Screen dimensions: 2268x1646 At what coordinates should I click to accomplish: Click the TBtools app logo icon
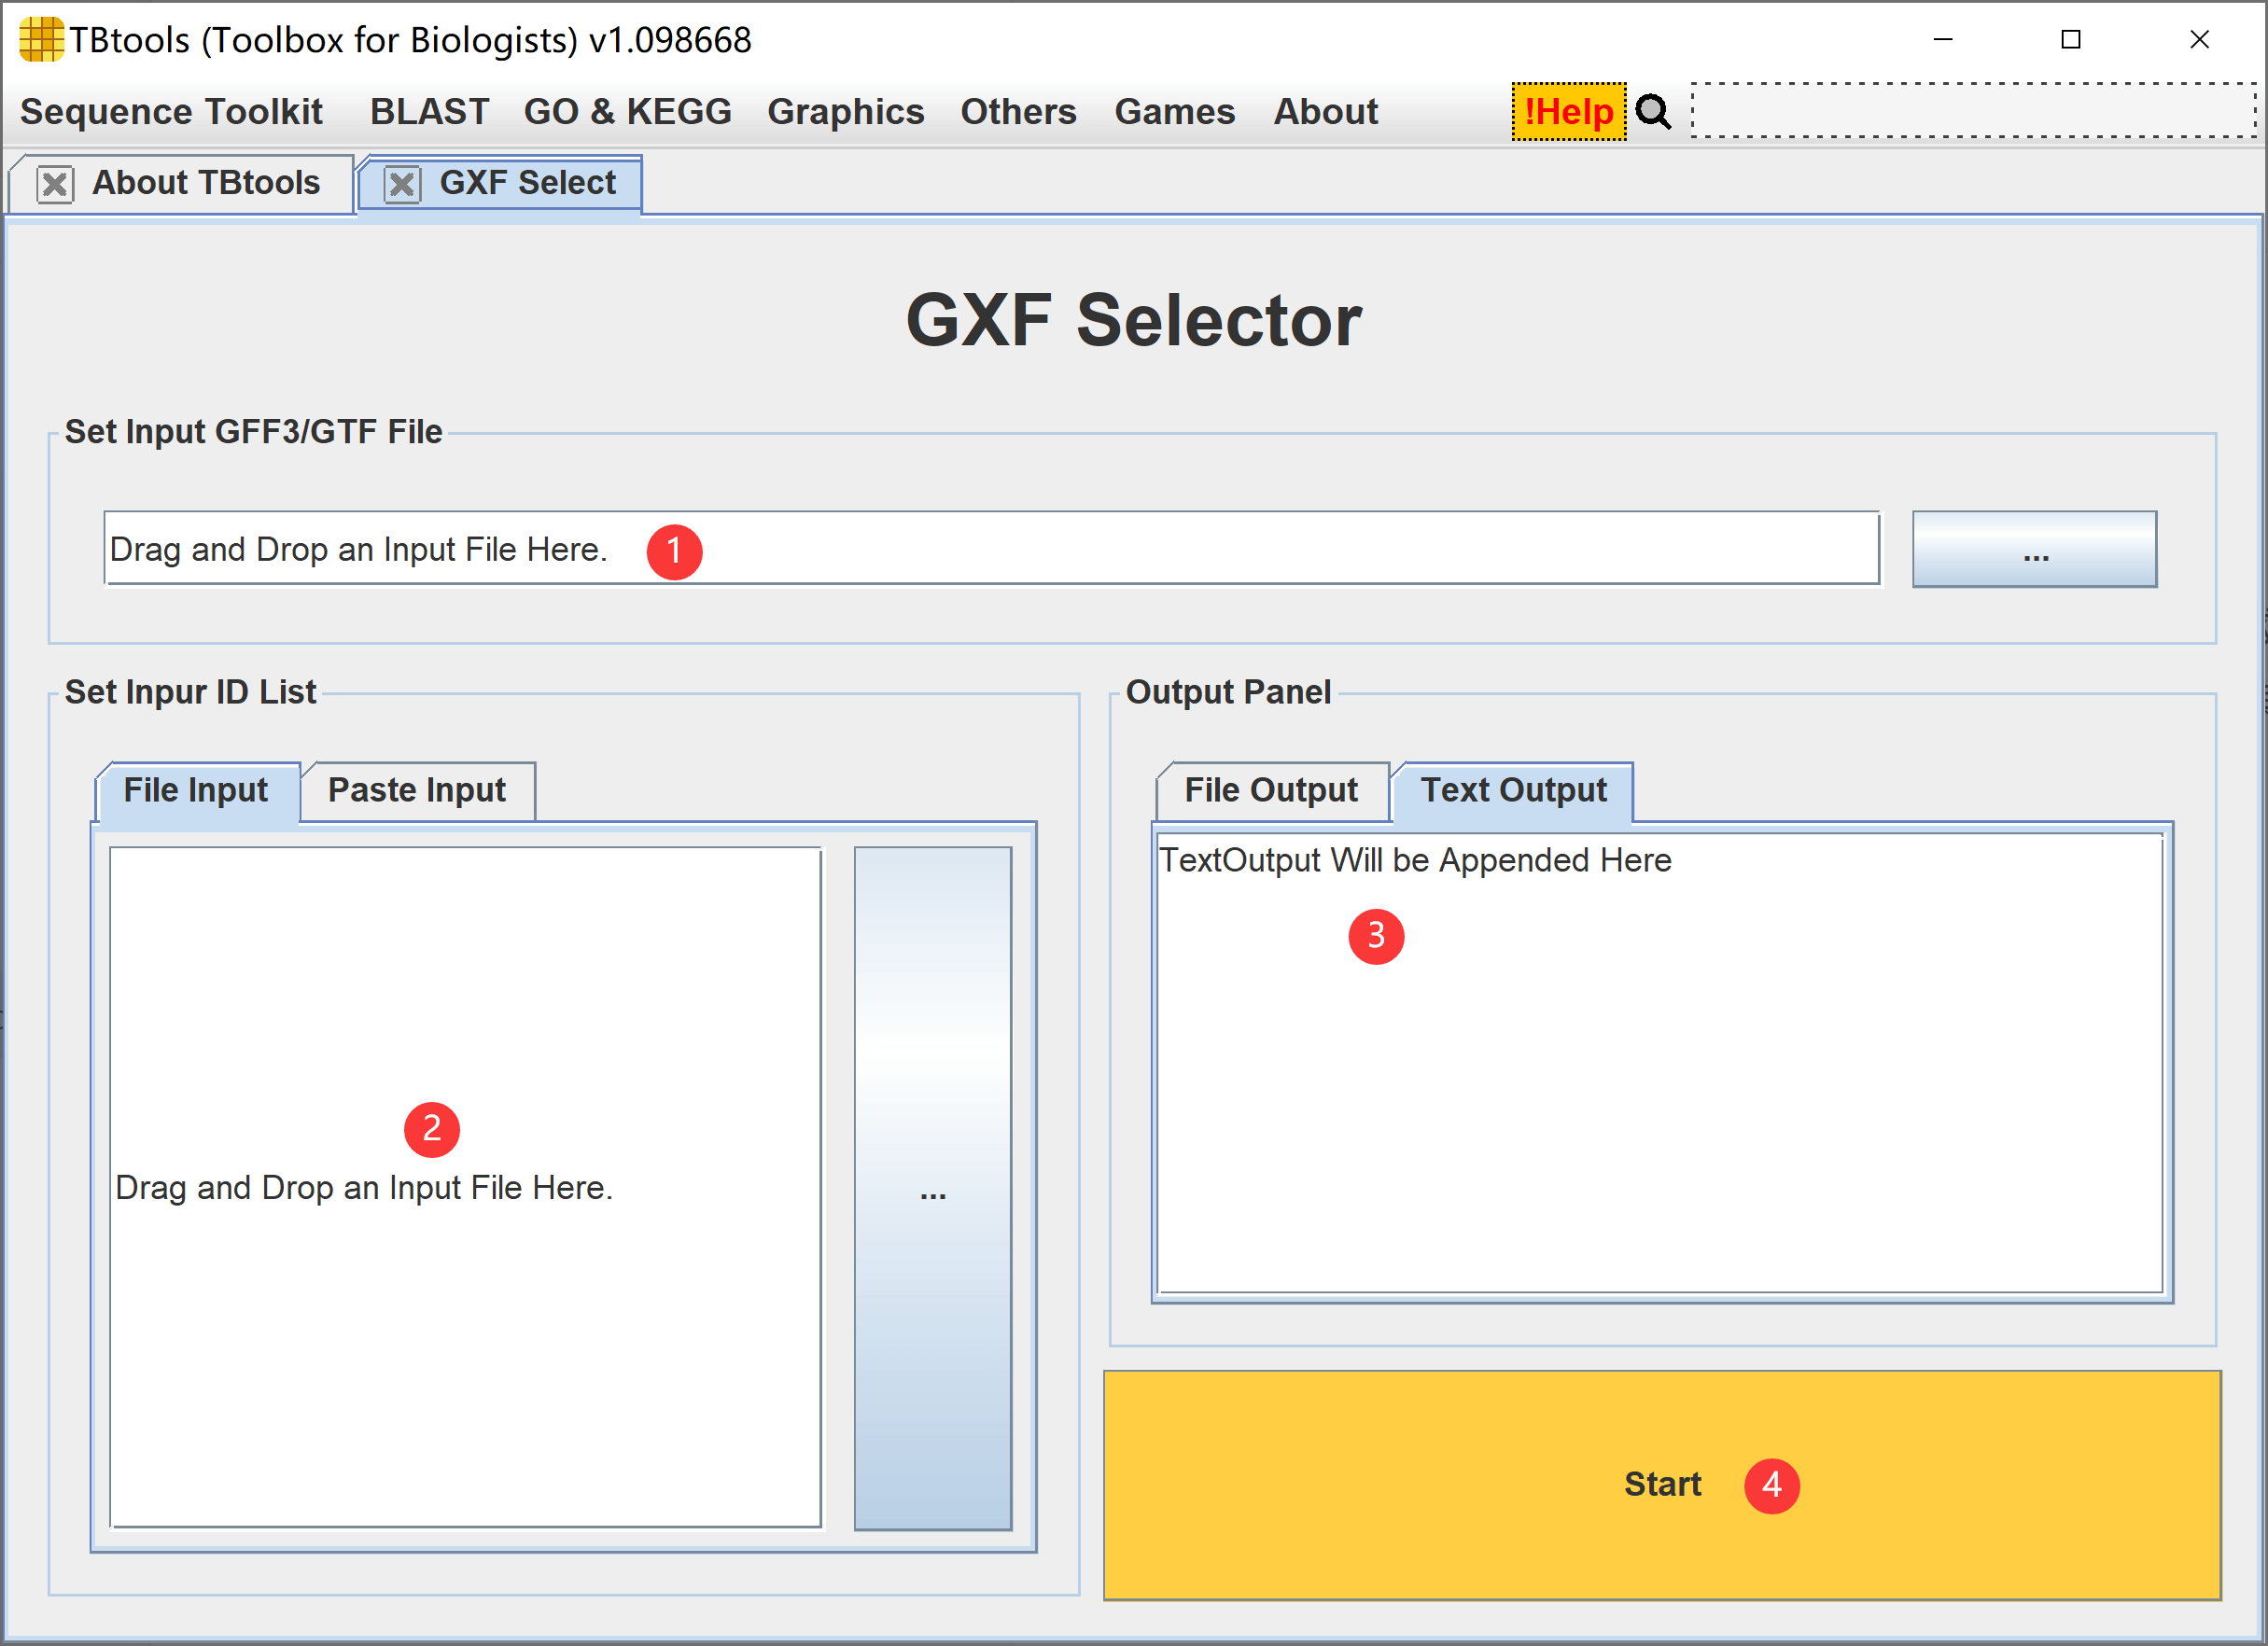point(40,40)
